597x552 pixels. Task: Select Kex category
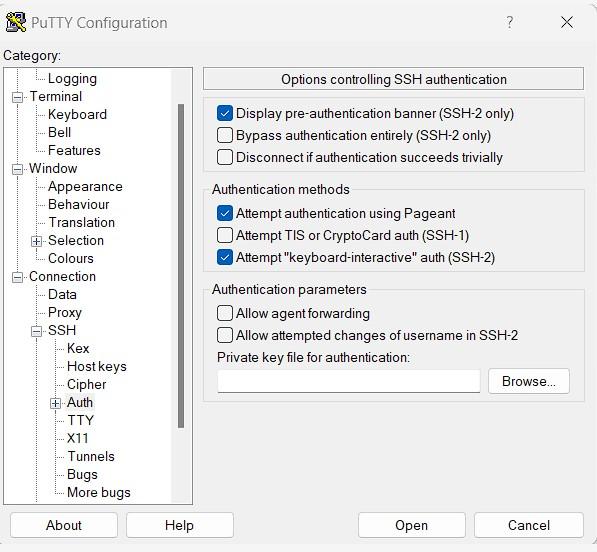coord(78,349)
